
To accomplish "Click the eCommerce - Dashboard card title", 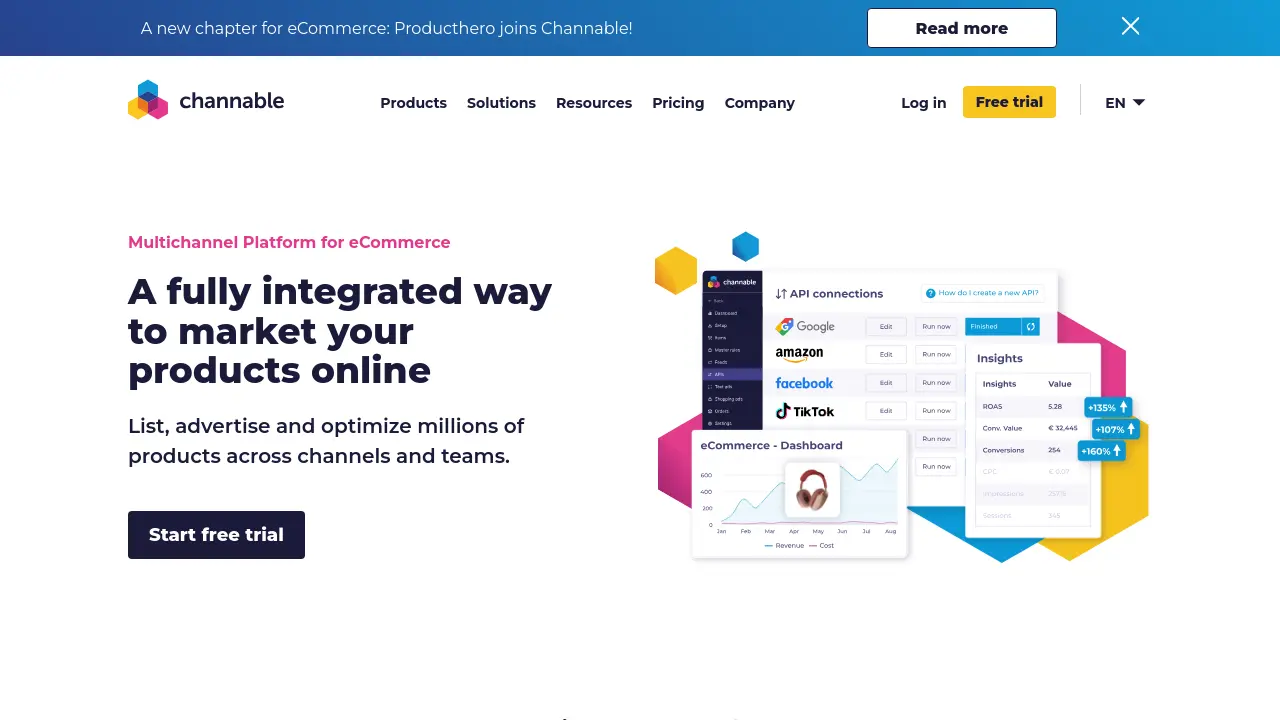I will click(x=771, y=445).
